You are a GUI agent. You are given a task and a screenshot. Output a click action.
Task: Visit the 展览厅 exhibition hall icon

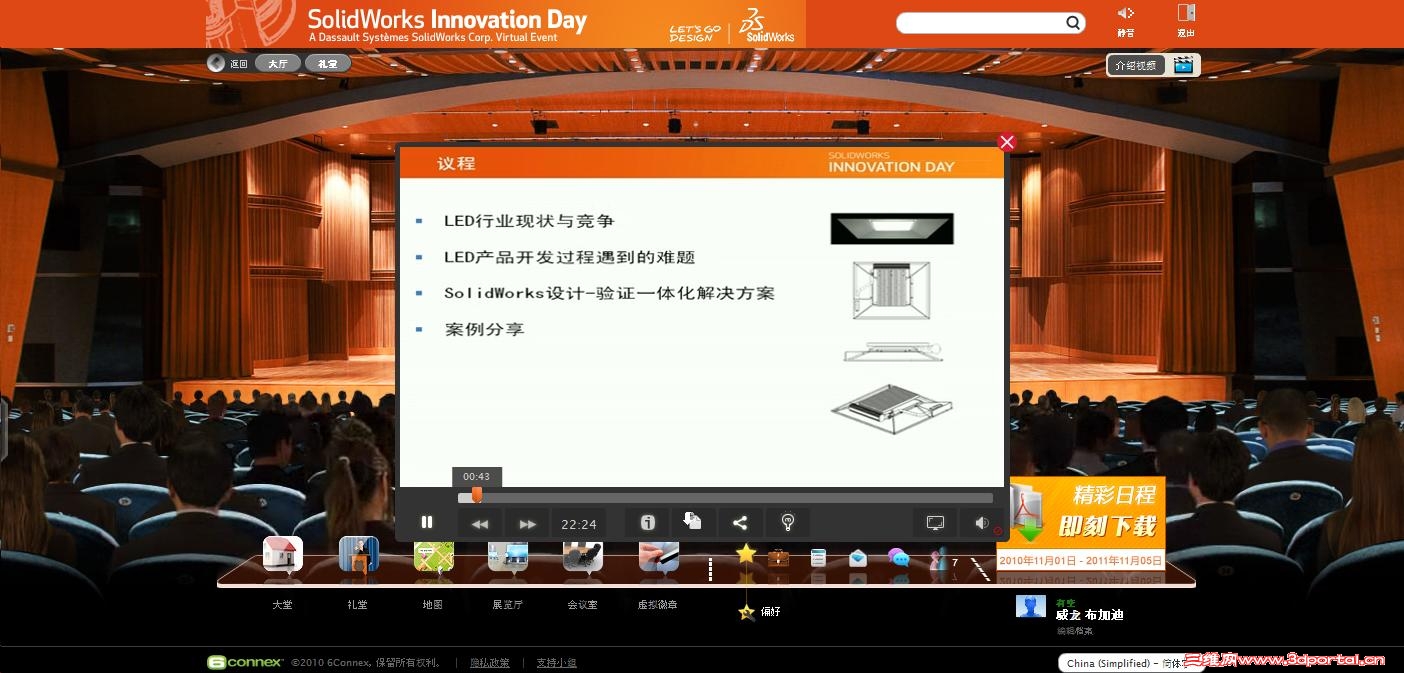tap(508, 555)
